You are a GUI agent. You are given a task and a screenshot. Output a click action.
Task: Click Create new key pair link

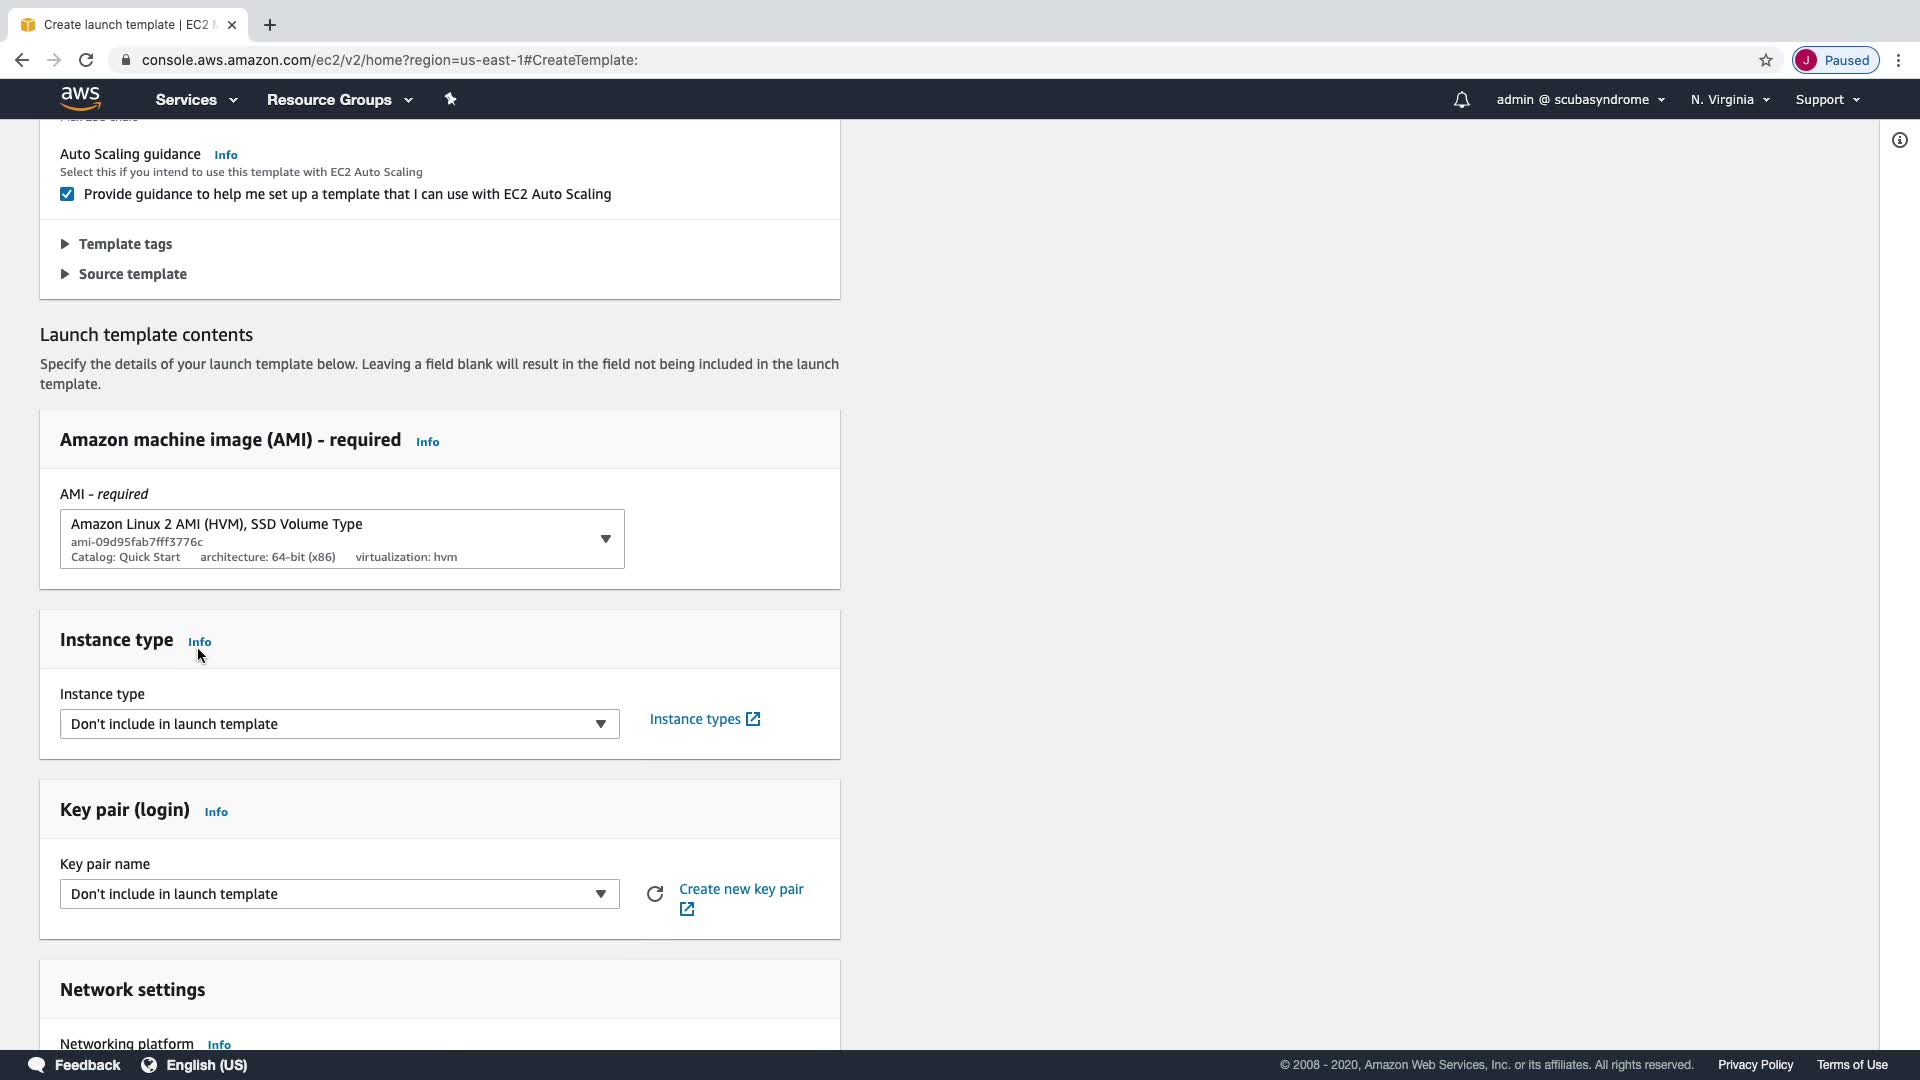[x=740, y=889]
